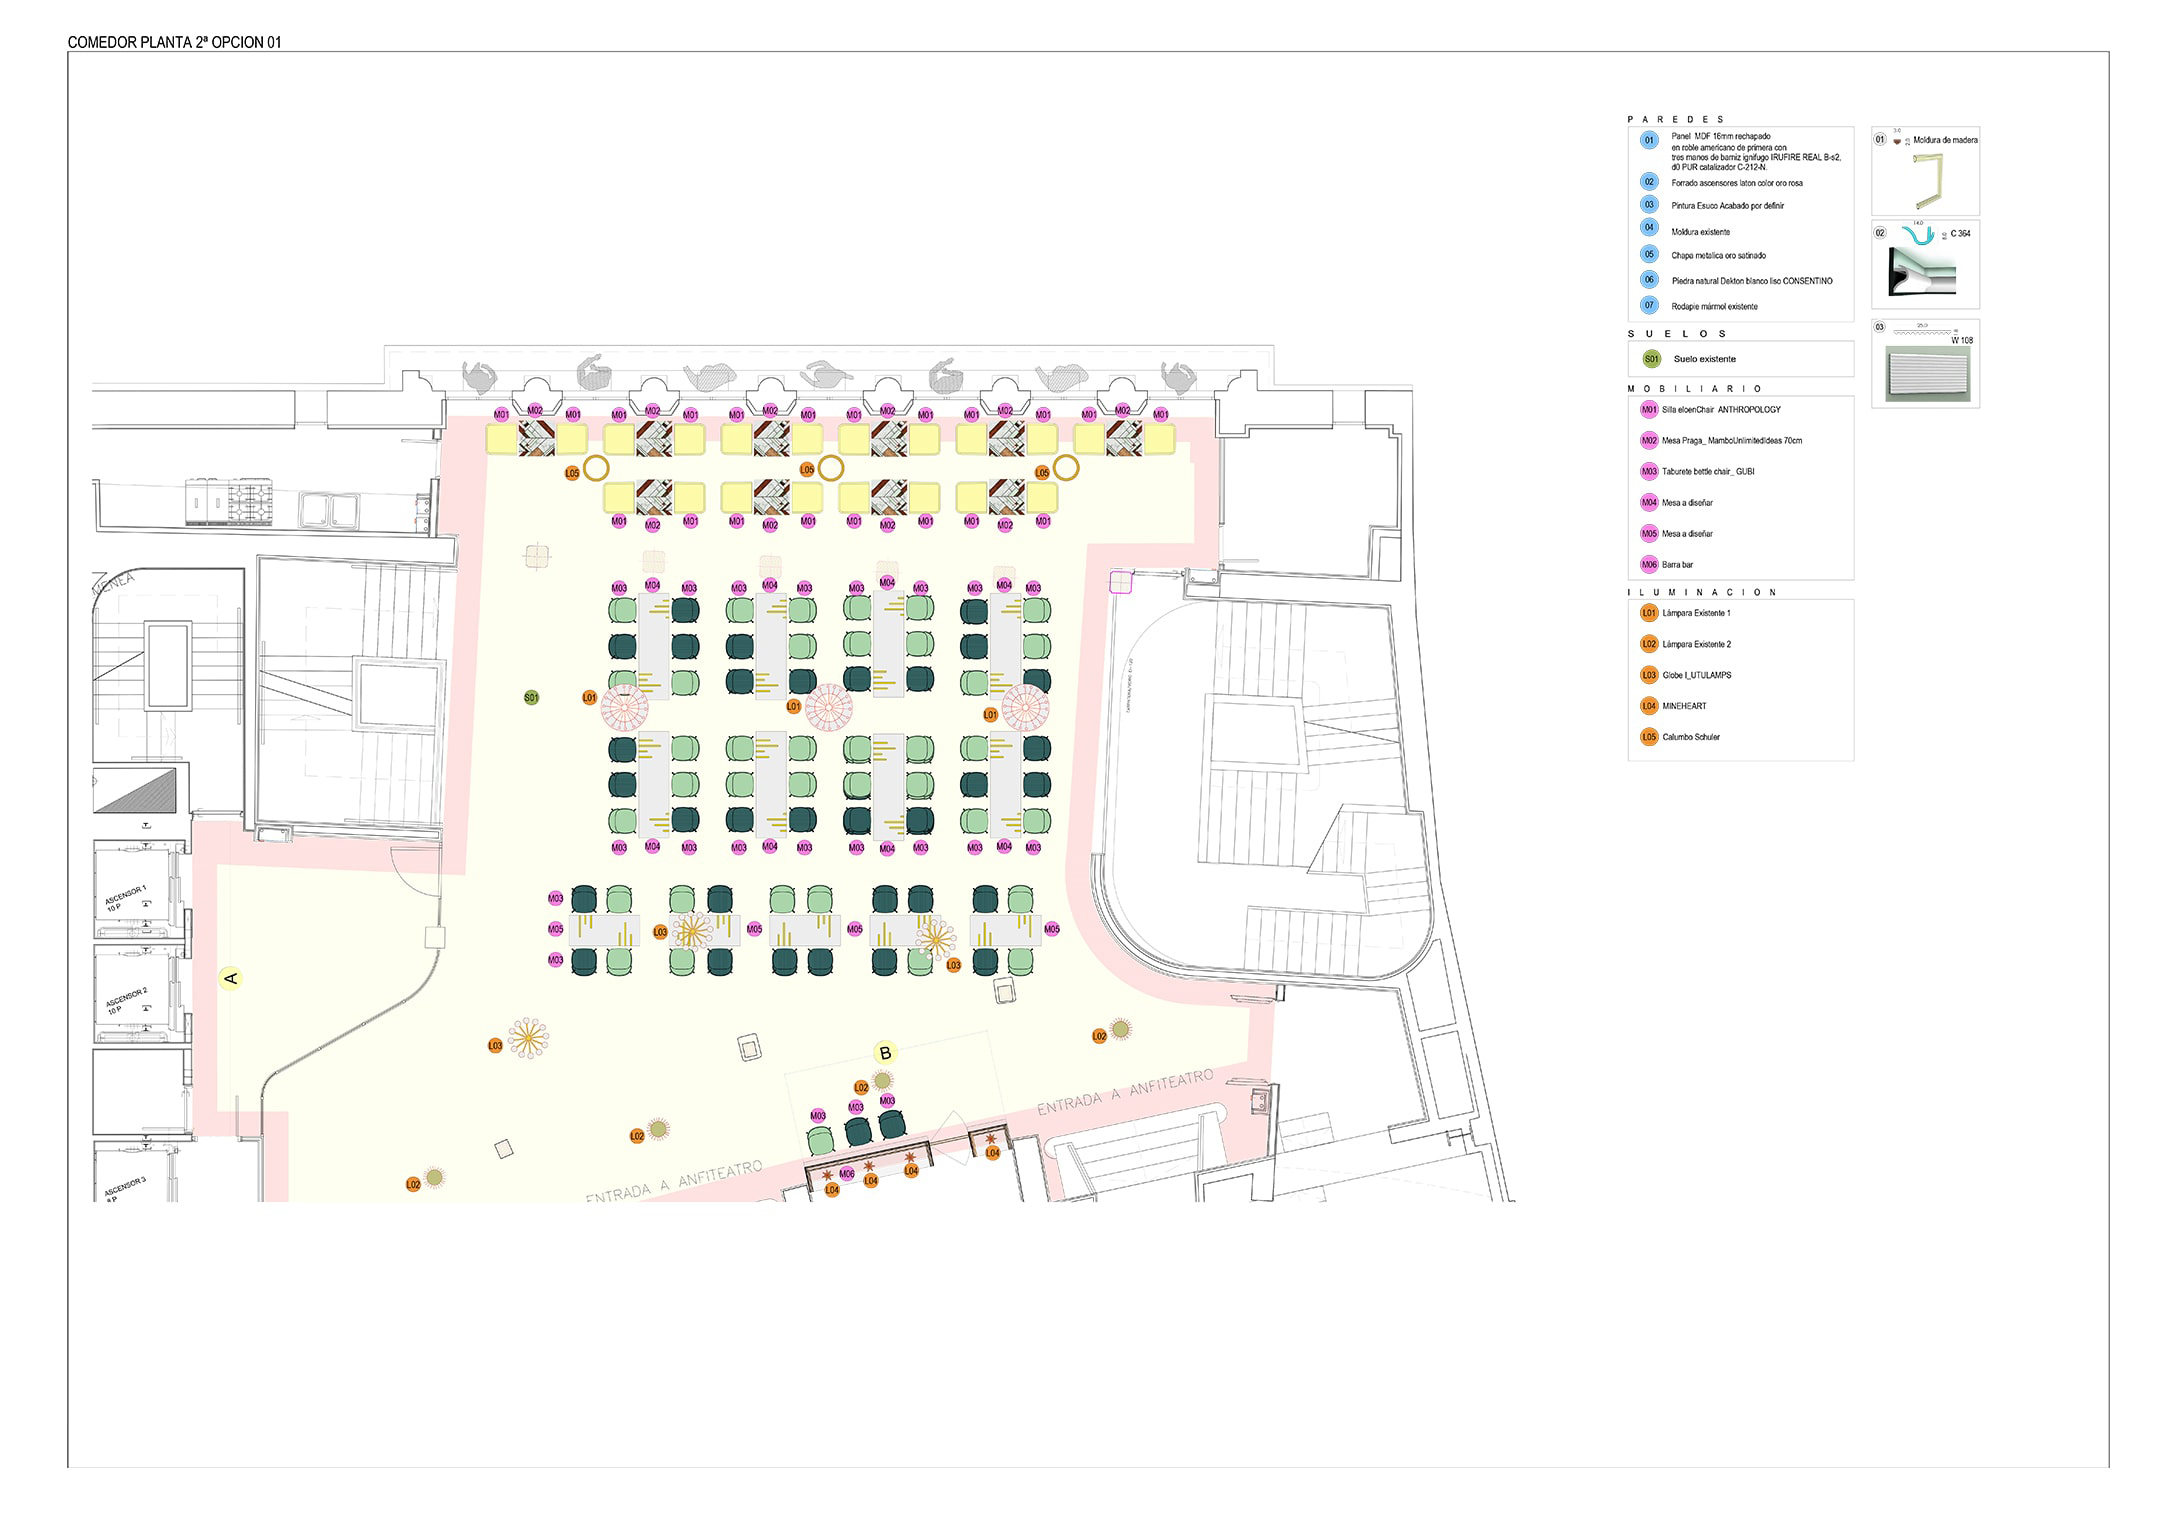This screenshot has height=1527, width=2160.
Task: Click the ILUMINACION legend section heading
Action: (x=1701, y=592)
